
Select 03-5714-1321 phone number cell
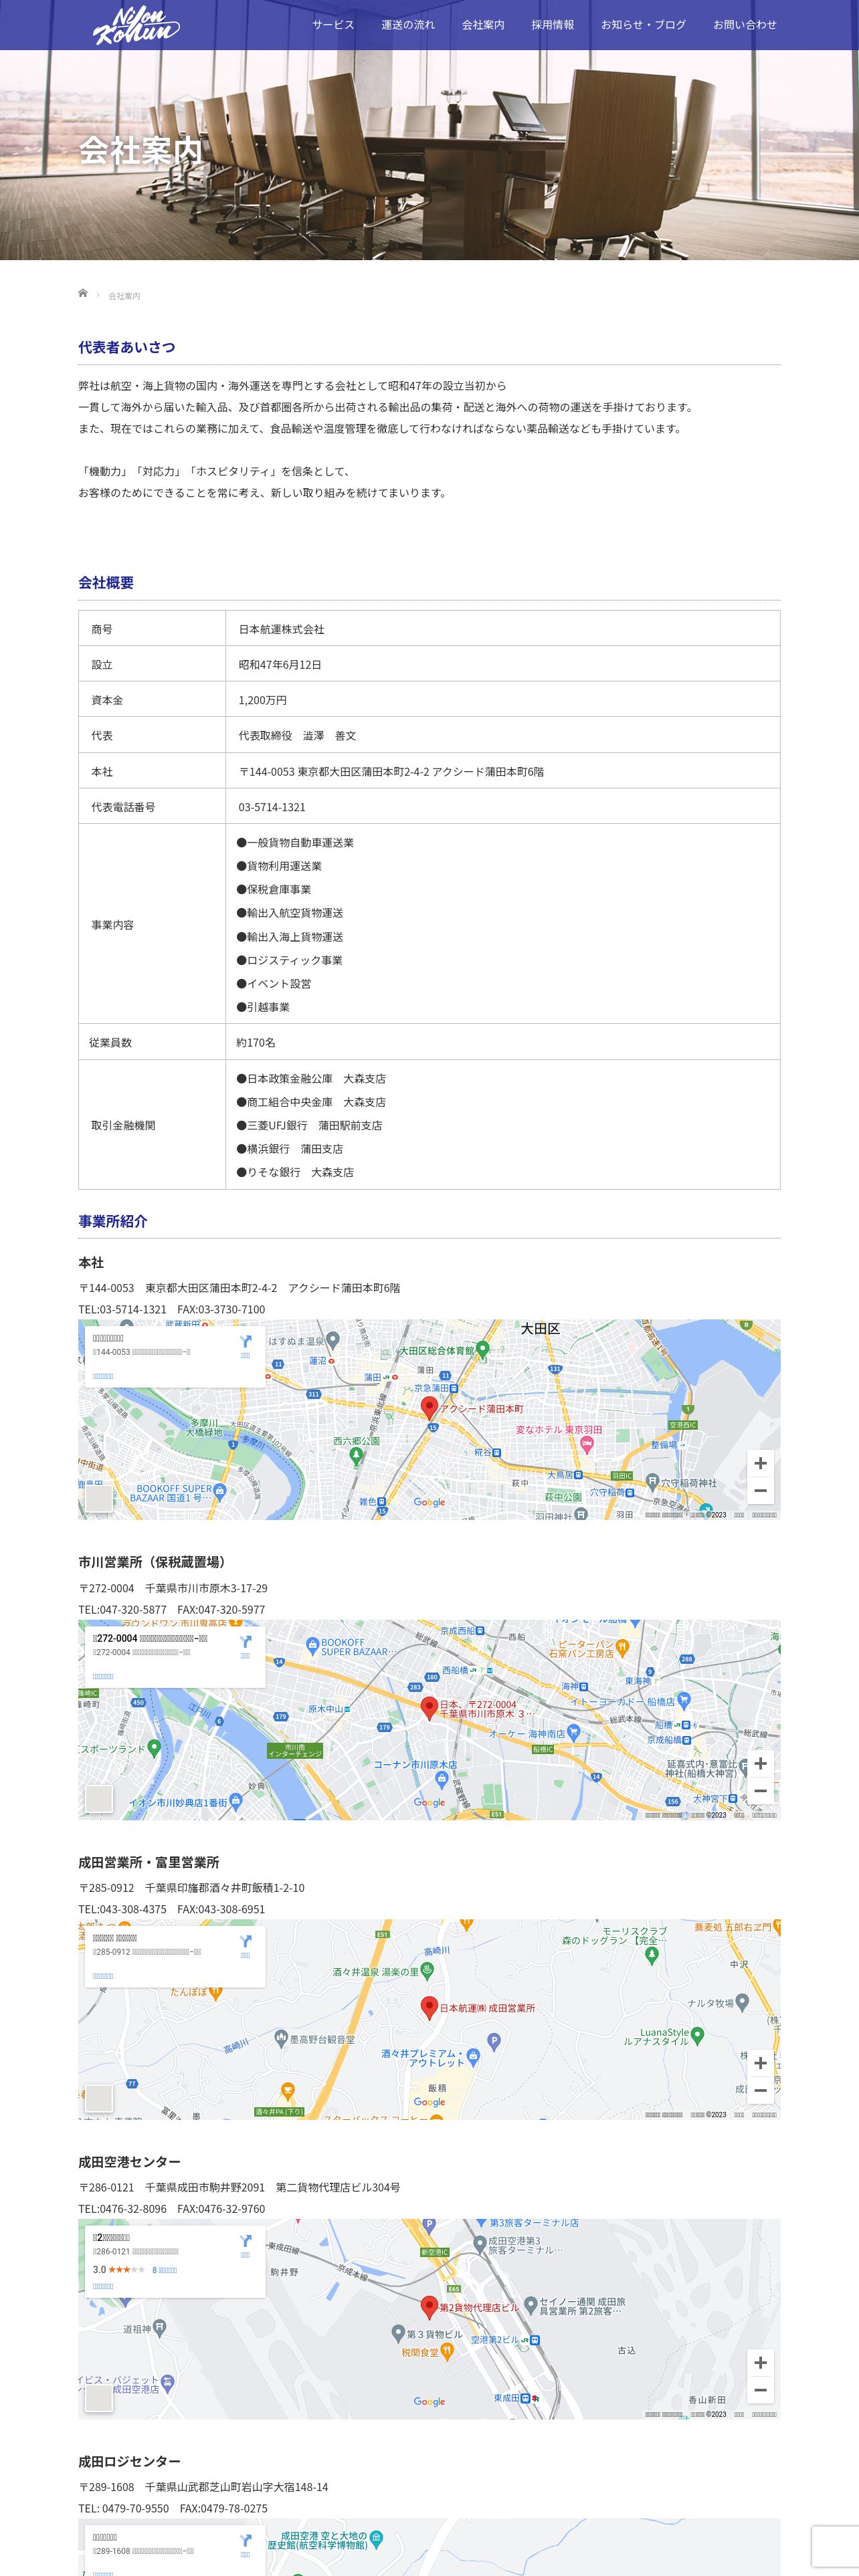503,806
